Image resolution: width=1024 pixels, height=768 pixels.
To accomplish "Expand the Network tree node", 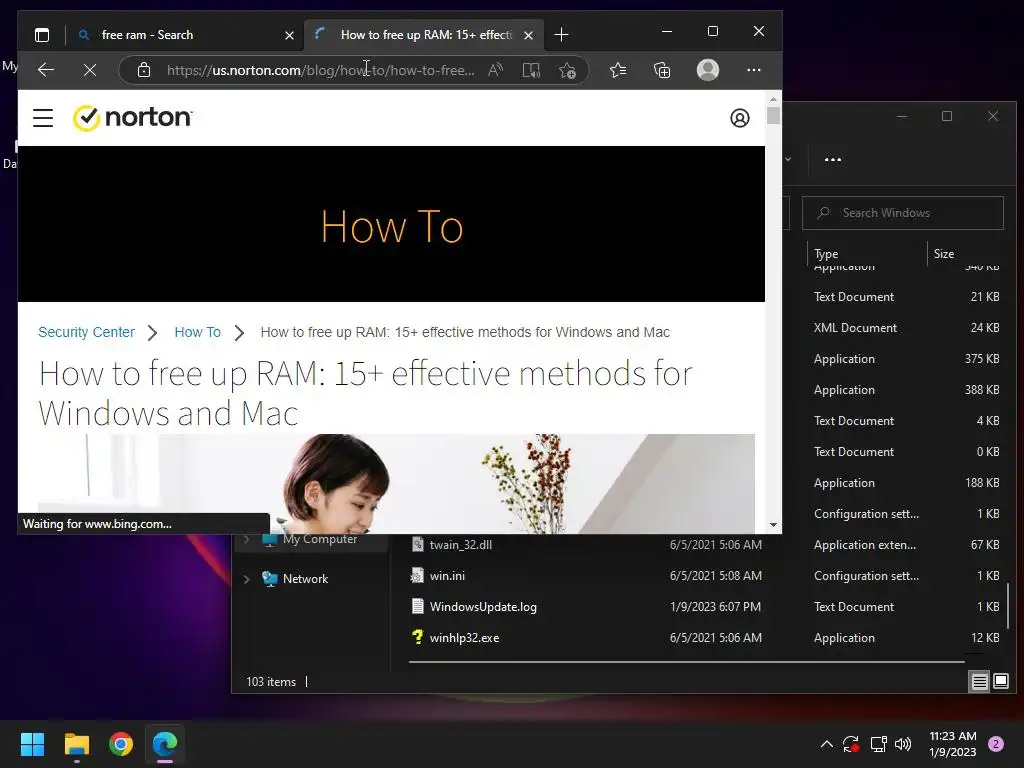I will [247, 579].
